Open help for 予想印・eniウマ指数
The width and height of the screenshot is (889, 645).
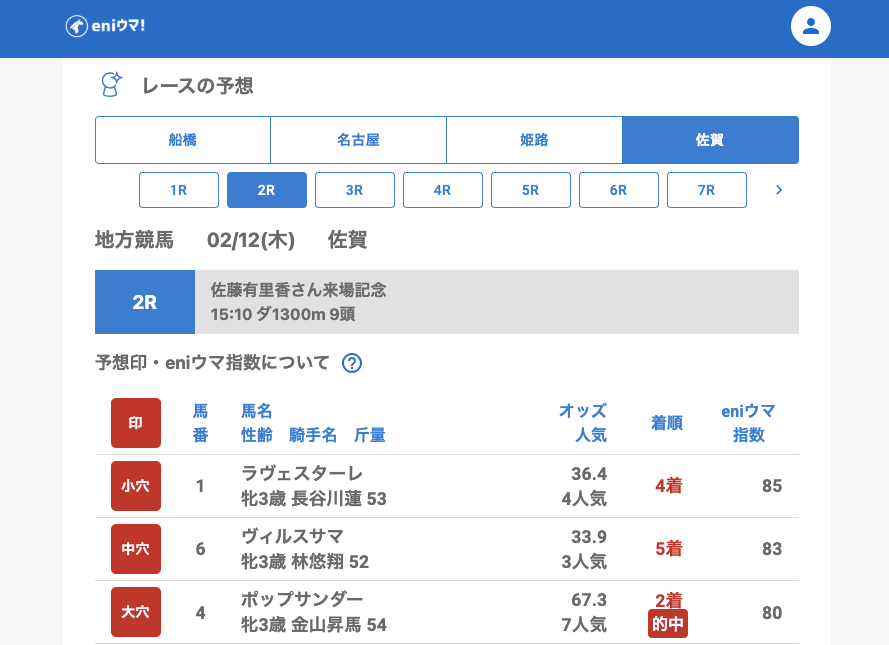tap(352, 363)
